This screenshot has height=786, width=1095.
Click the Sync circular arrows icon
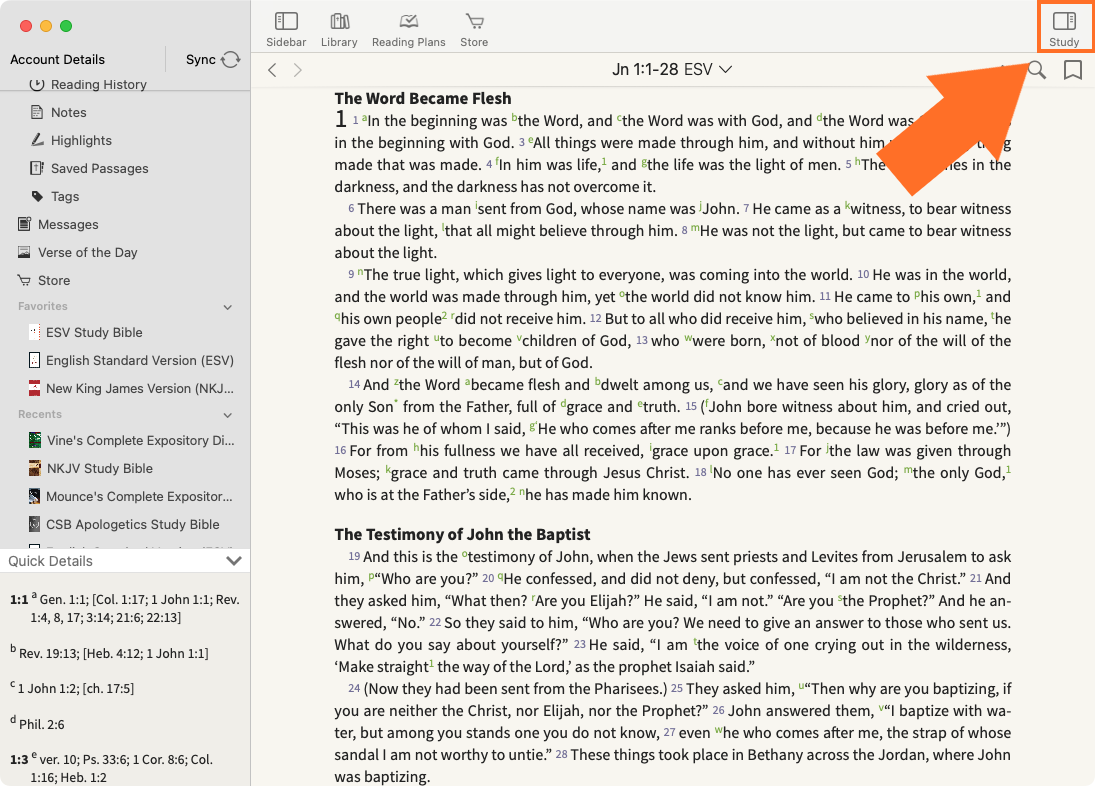pyautogui.click(x=230, y=59)
